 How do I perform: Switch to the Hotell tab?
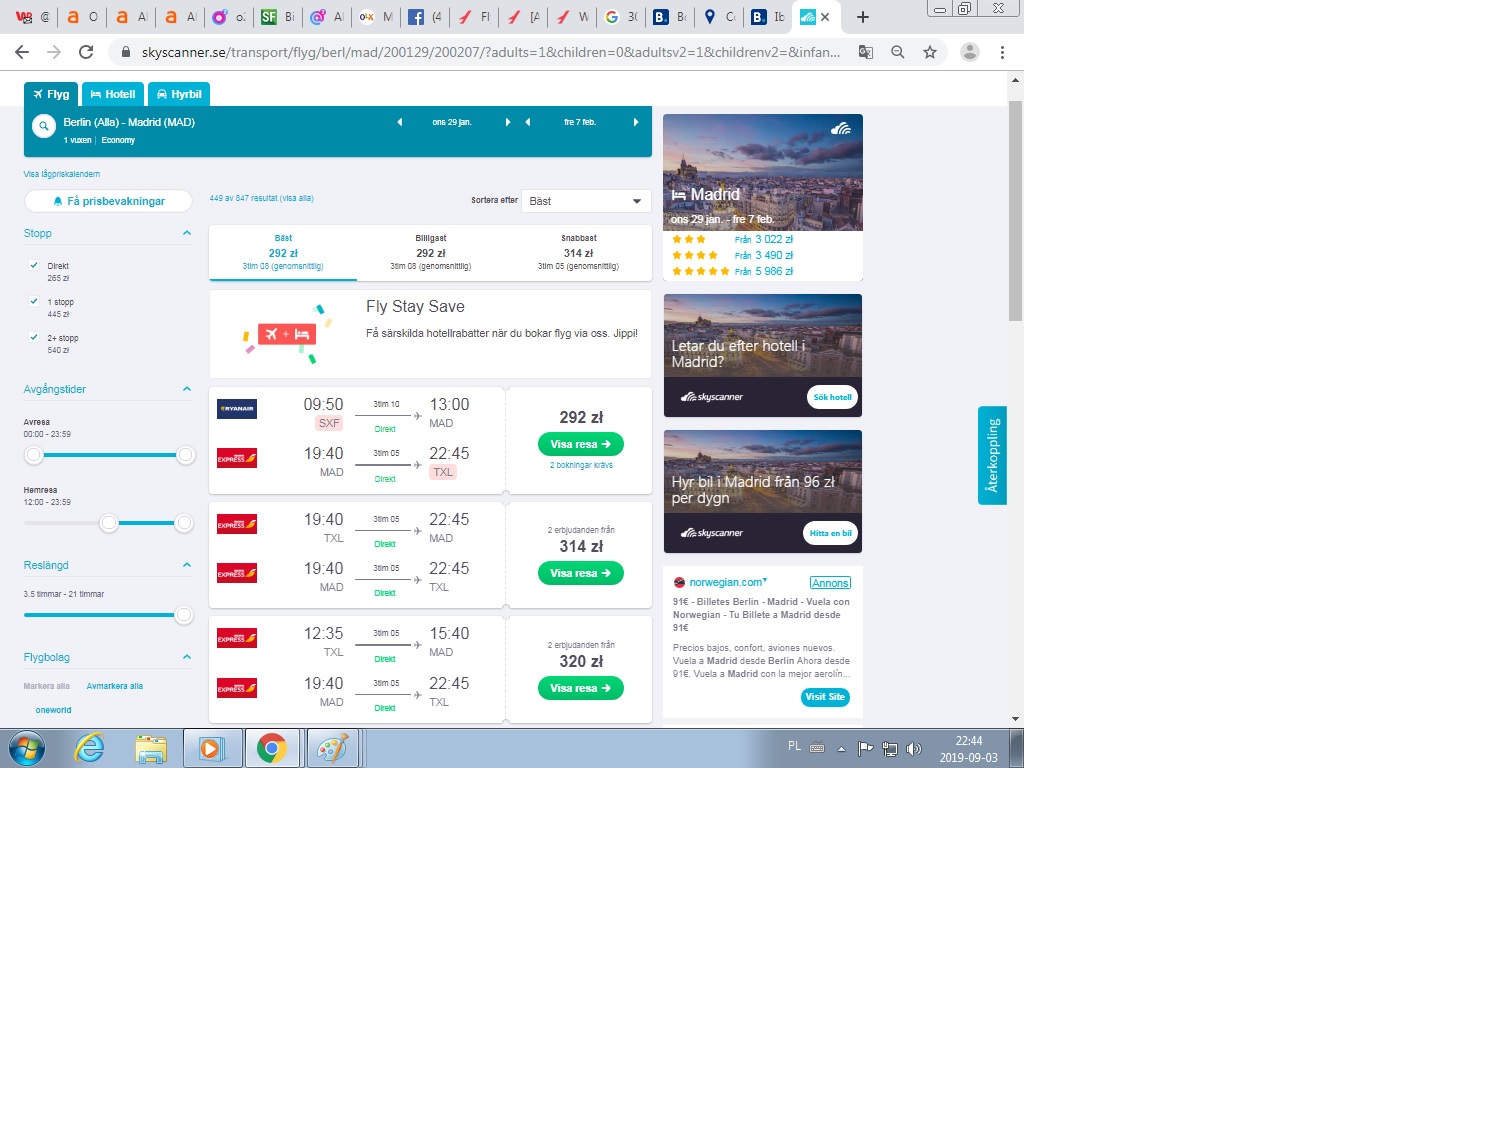(x=113, y=94)
